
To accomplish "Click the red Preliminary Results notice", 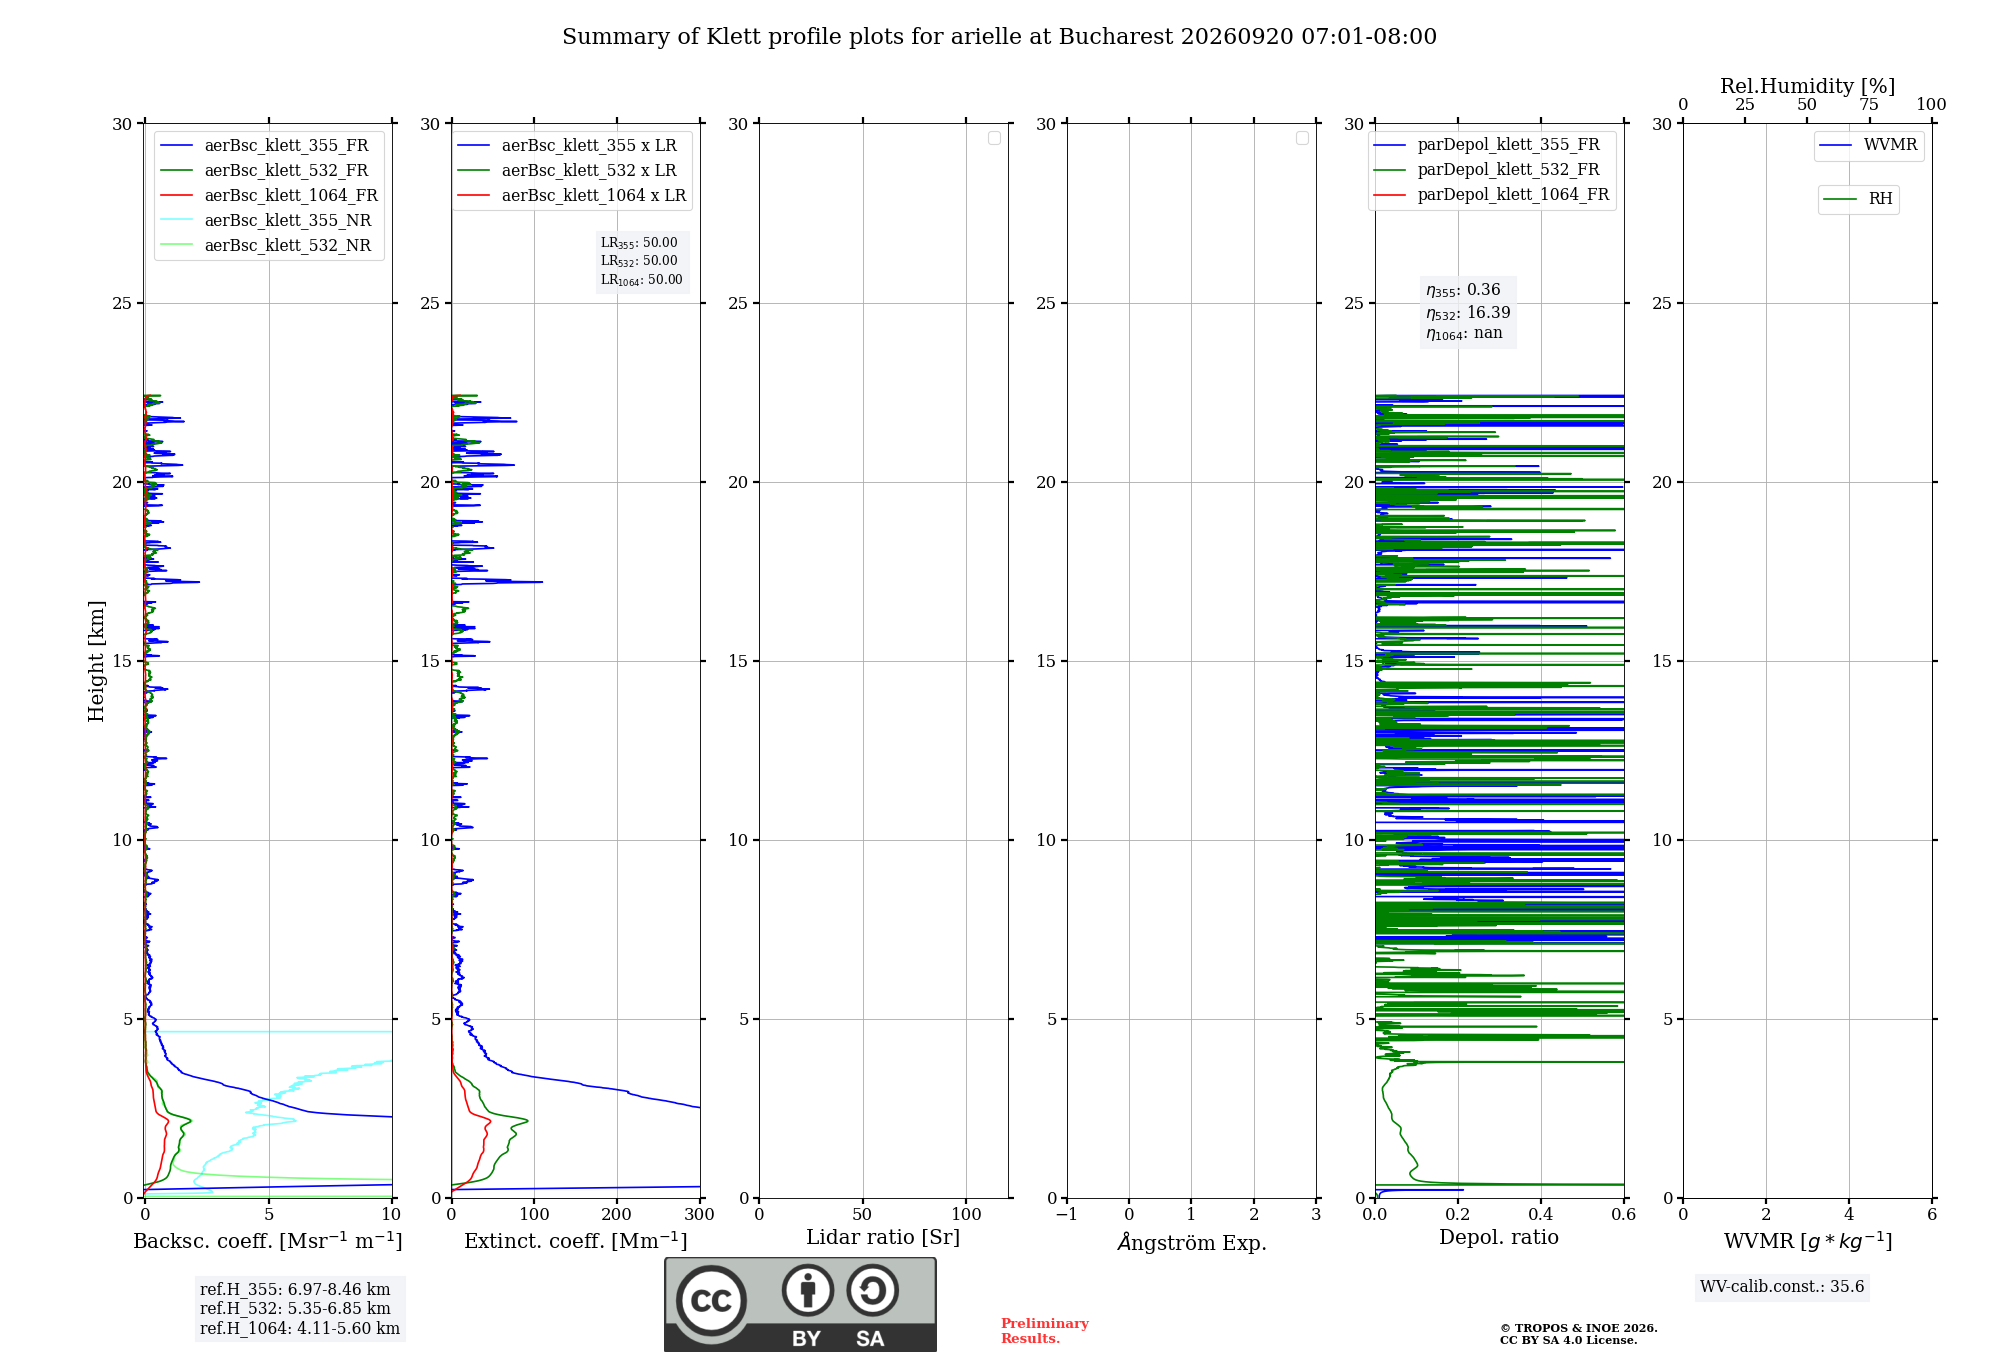I will 1044,1331.
